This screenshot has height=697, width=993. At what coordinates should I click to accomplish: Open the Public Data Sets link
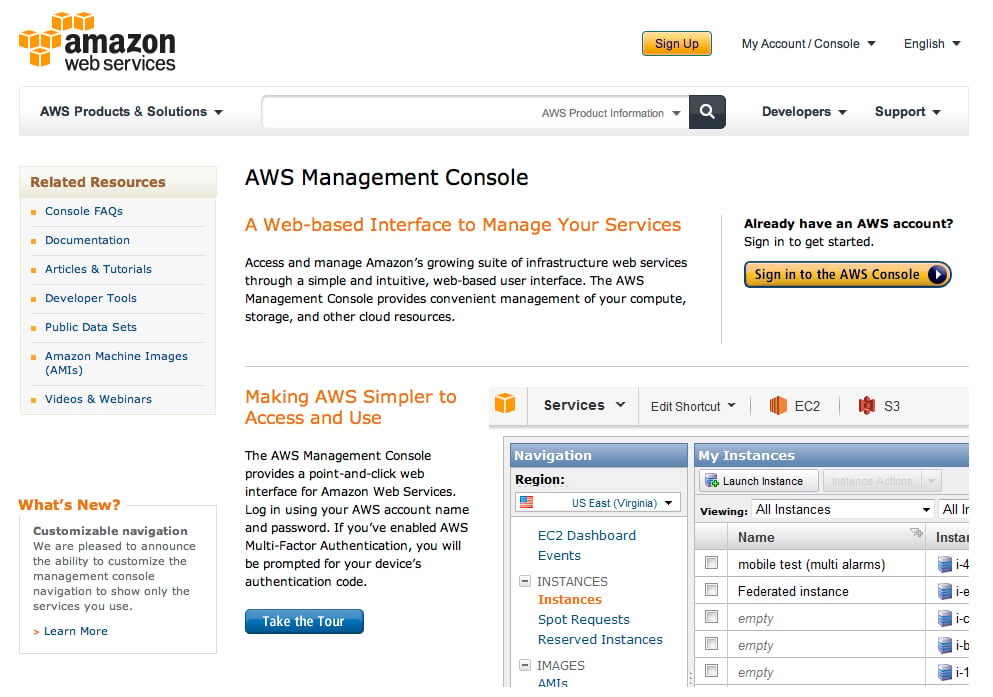coord(91,327)
